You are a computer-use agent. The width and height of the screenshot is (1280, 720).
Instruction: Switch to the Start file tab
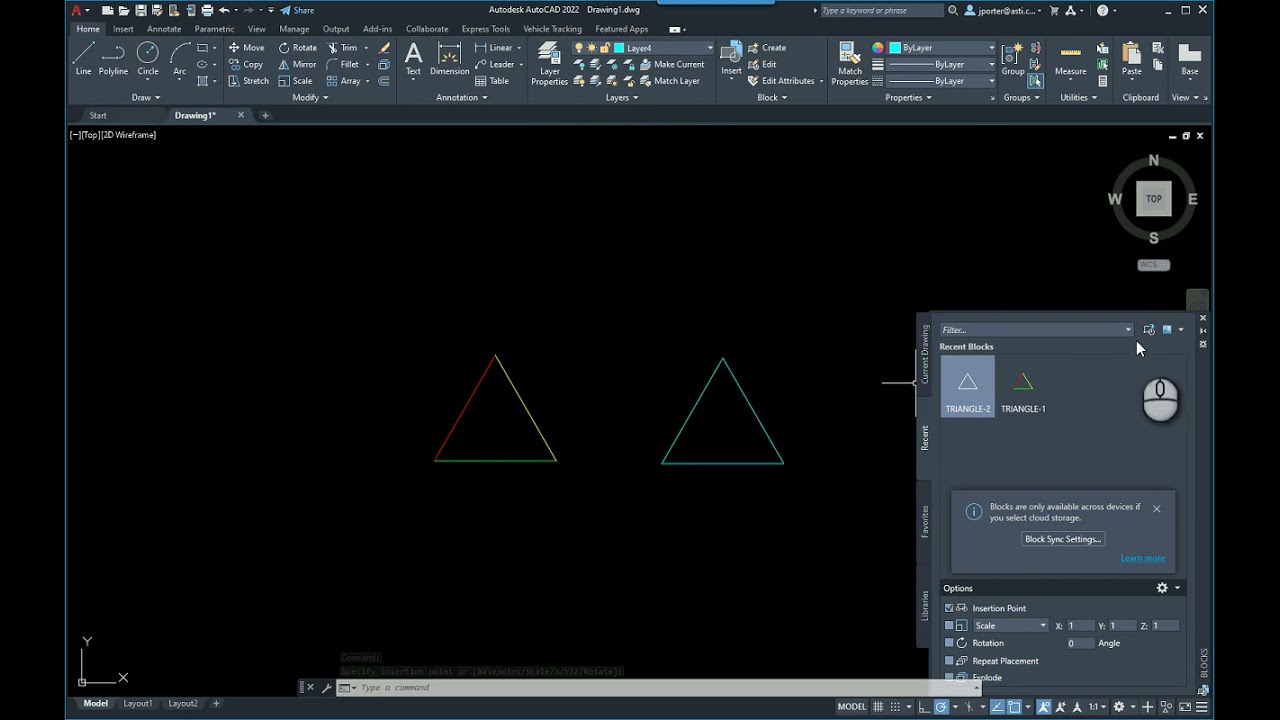(x=98, y=116)
